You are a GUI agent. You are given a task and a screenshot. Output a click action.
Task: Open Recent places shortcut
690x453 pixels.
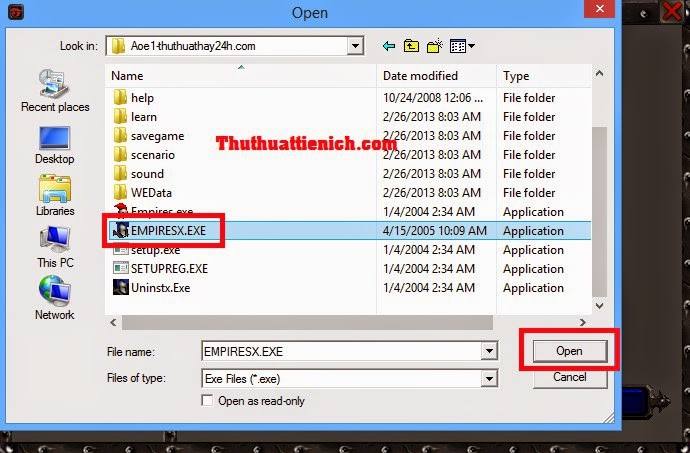55,91
